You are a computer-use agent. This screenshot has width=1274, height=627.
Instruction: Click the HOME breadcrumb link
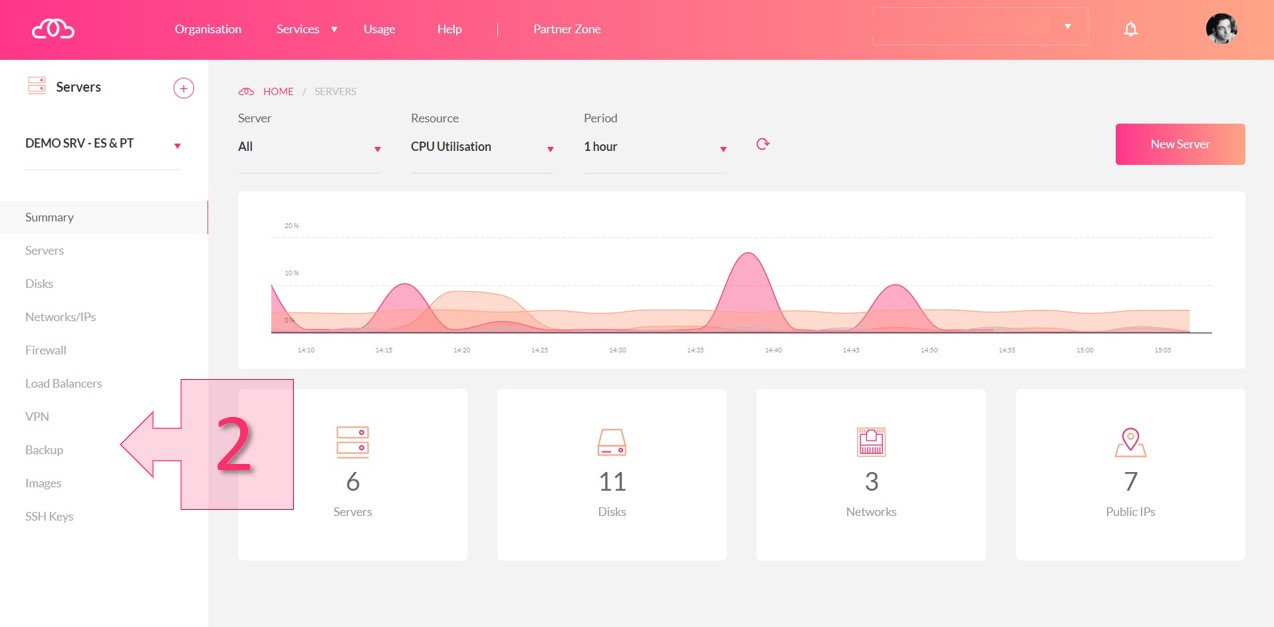[278, 92]
